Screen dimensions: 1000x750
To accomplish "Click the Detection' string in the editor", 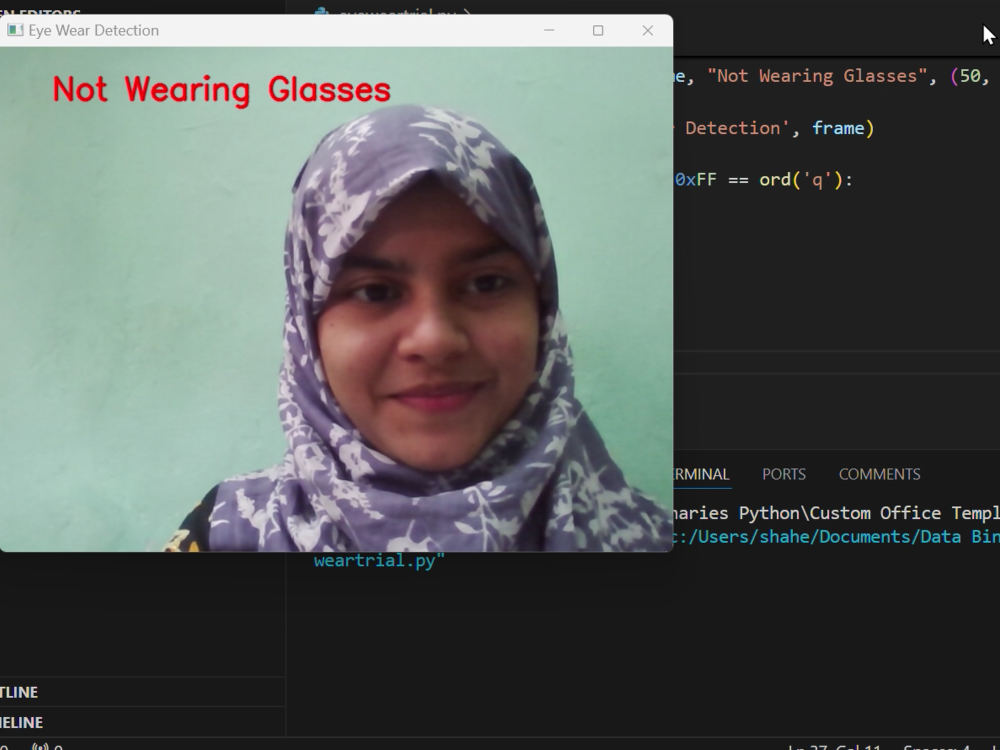I will (738, 128).
